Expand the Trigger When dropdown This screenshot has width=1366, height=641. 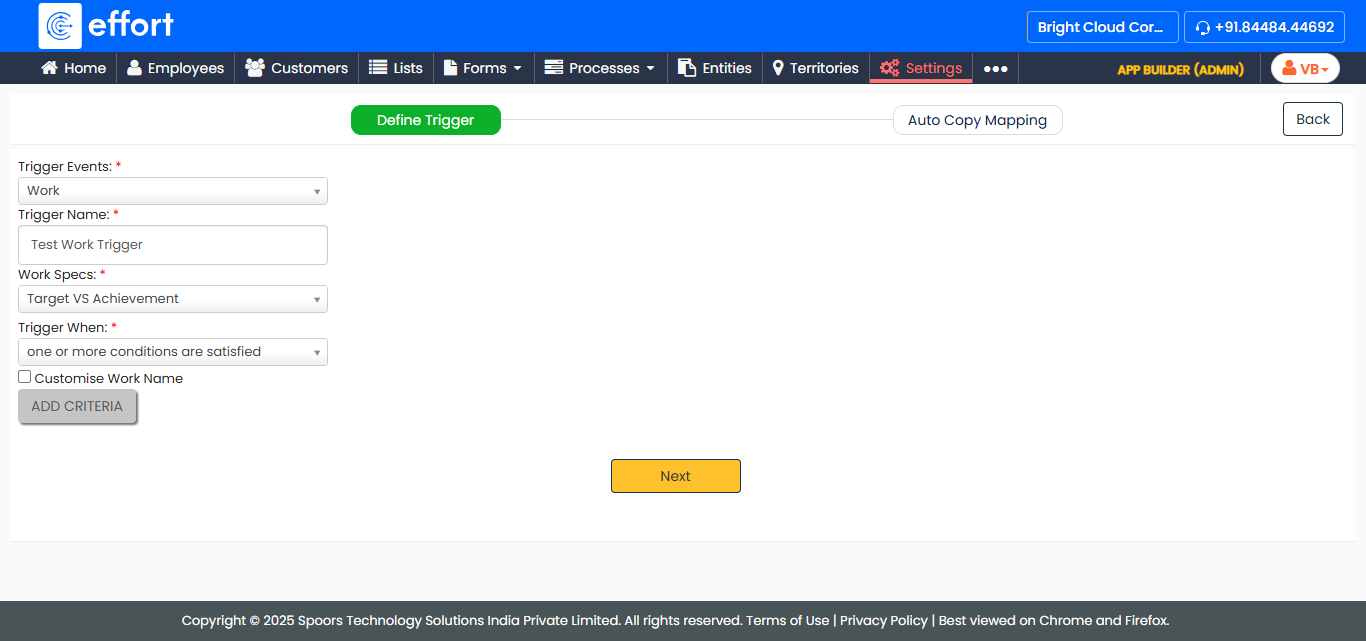pos(172,352)
